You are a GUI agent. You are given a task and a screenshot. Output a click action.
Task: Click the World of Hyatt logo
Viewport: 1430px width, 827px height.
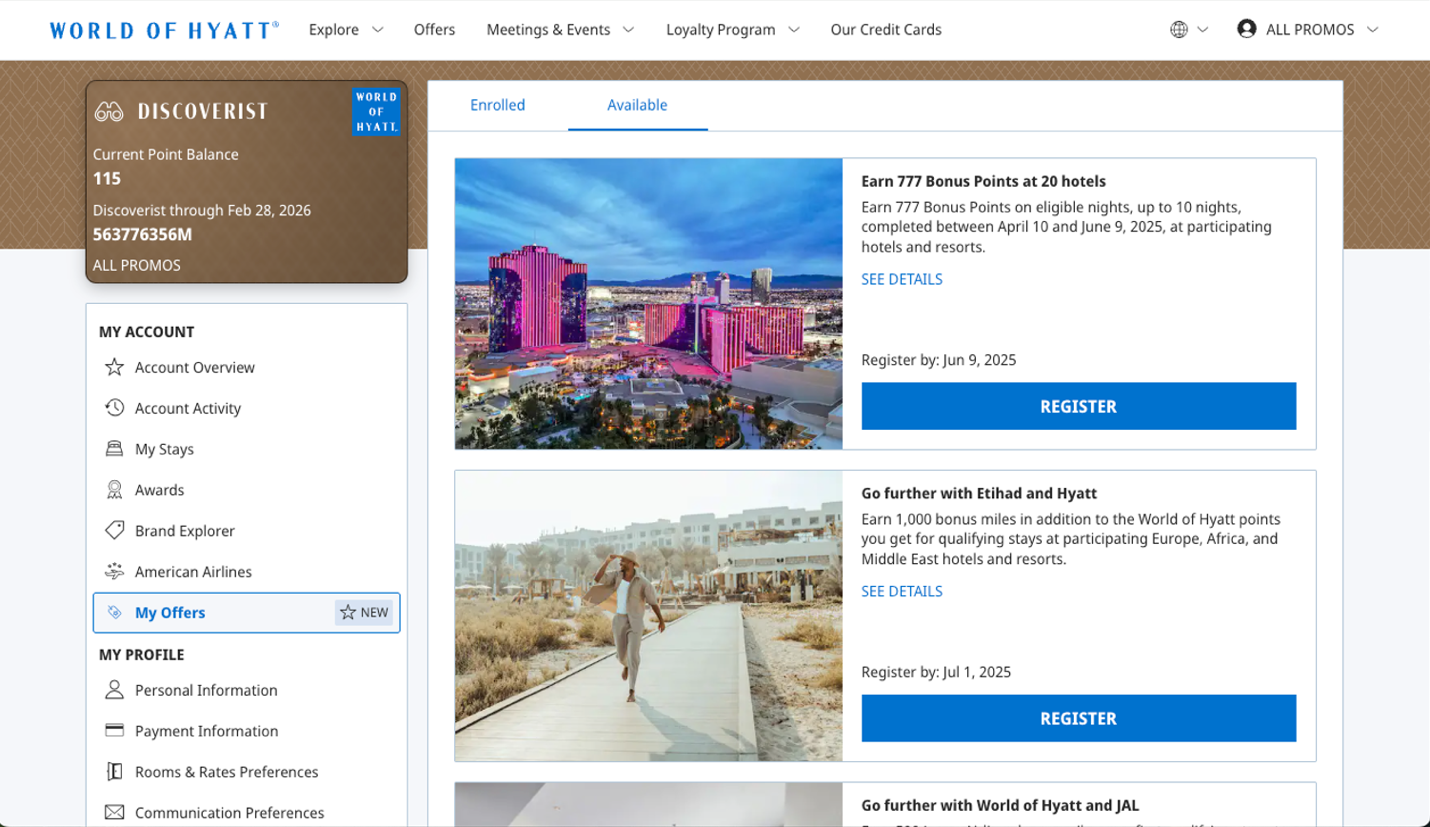(x=164, y=30)
